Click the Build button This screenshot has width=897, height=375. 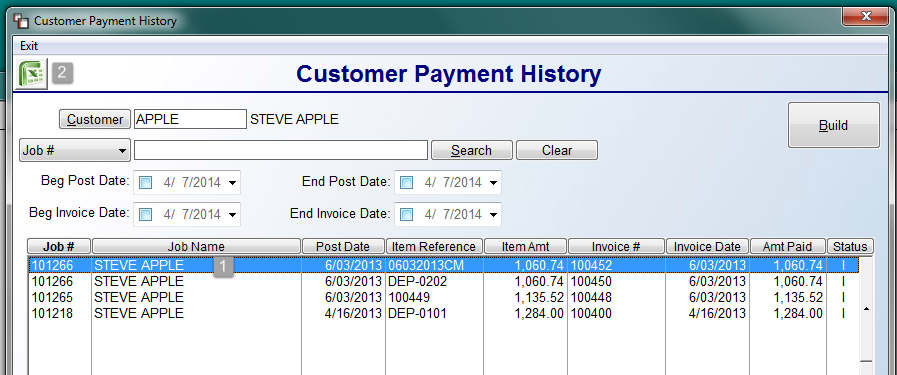pyautogui.click(x=834, y=125)
